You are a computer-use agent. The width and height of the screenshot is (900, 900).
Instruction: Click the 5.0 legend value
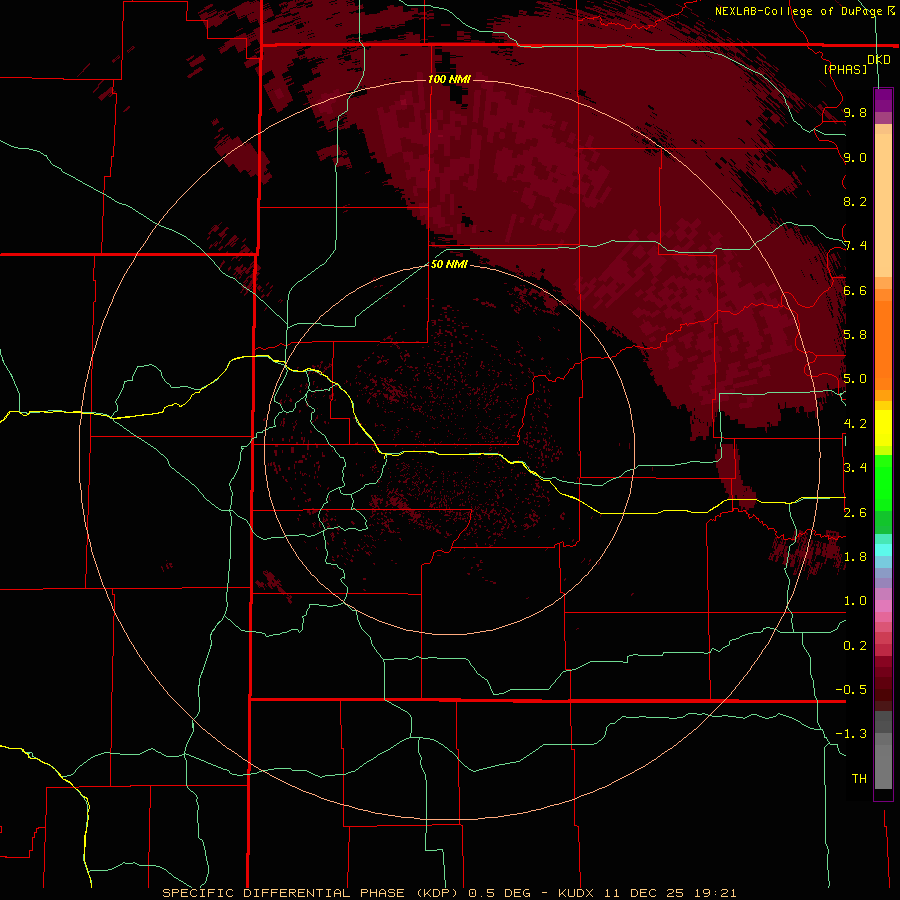(x=855, y=379)
